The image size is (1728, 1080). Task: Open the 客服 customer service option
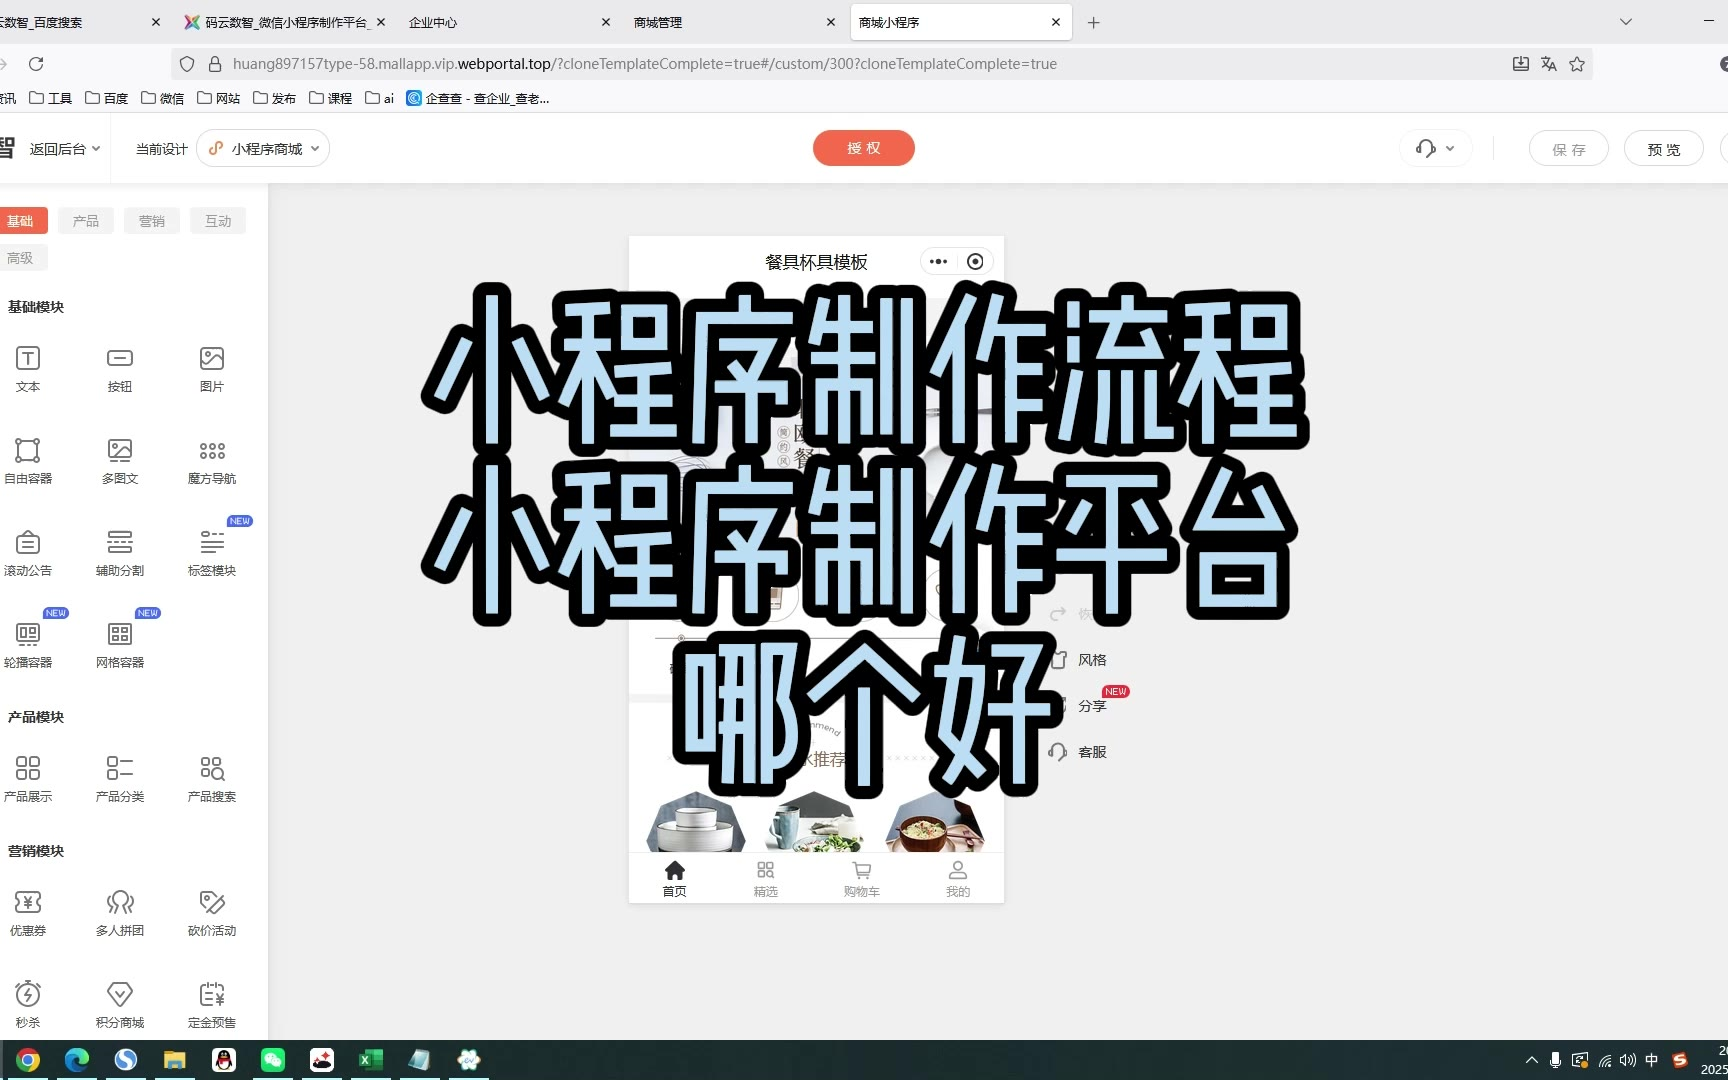coord(1079,752)
